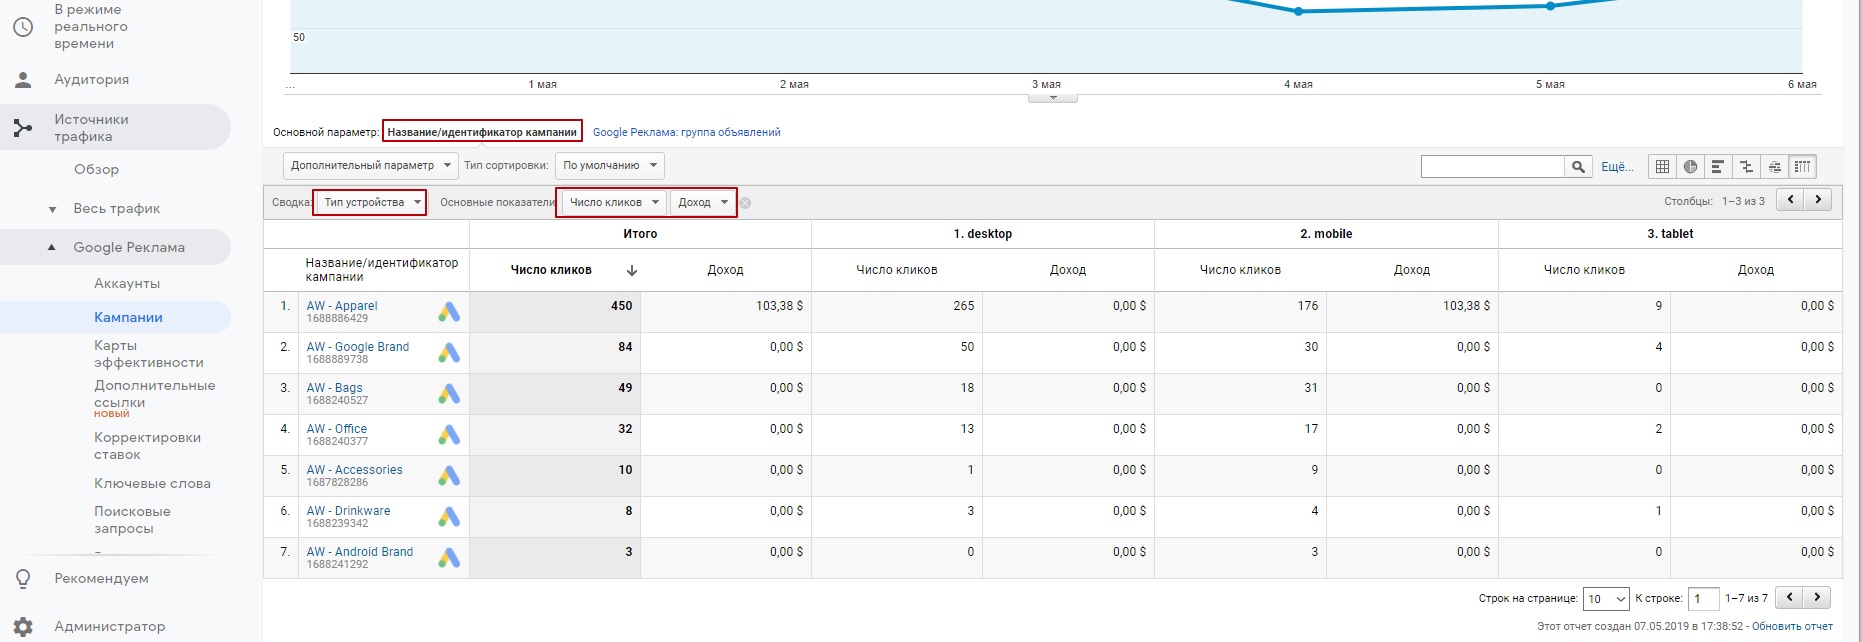Click the 2. mobile column group header

coord(1326,234)
